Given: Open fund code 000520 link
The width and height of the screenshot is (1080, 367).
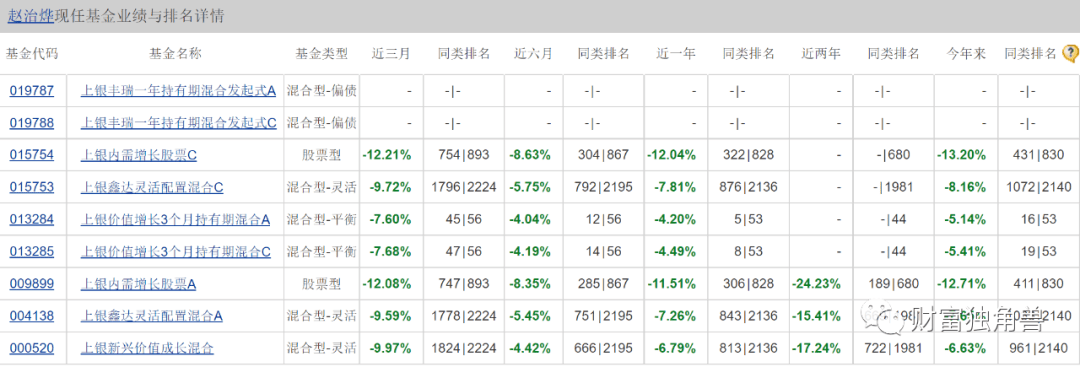Looking at the screenshot, I should tap(32, 348).
